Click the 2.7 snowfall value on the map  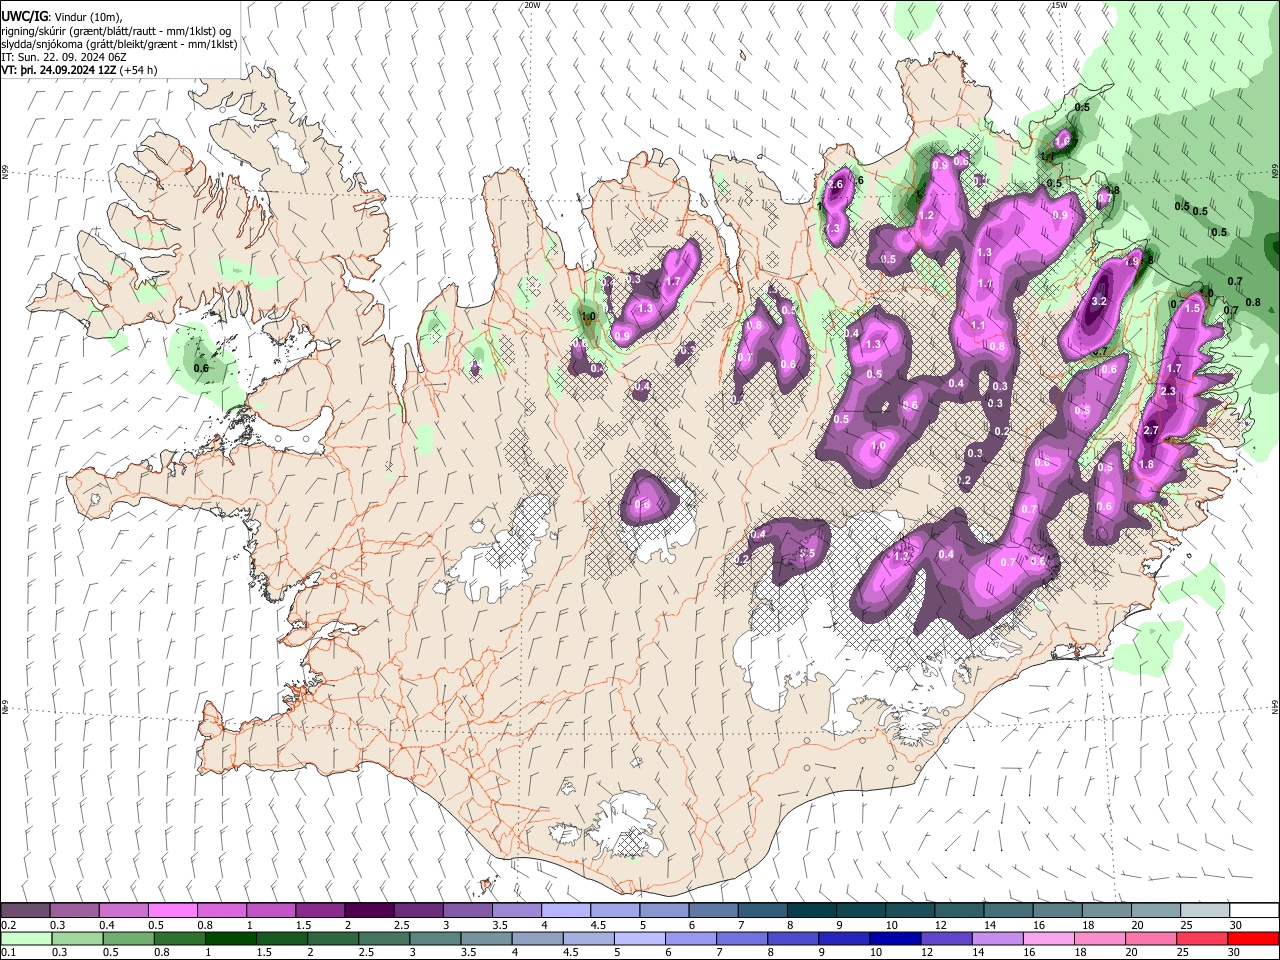pos(1150,430)
